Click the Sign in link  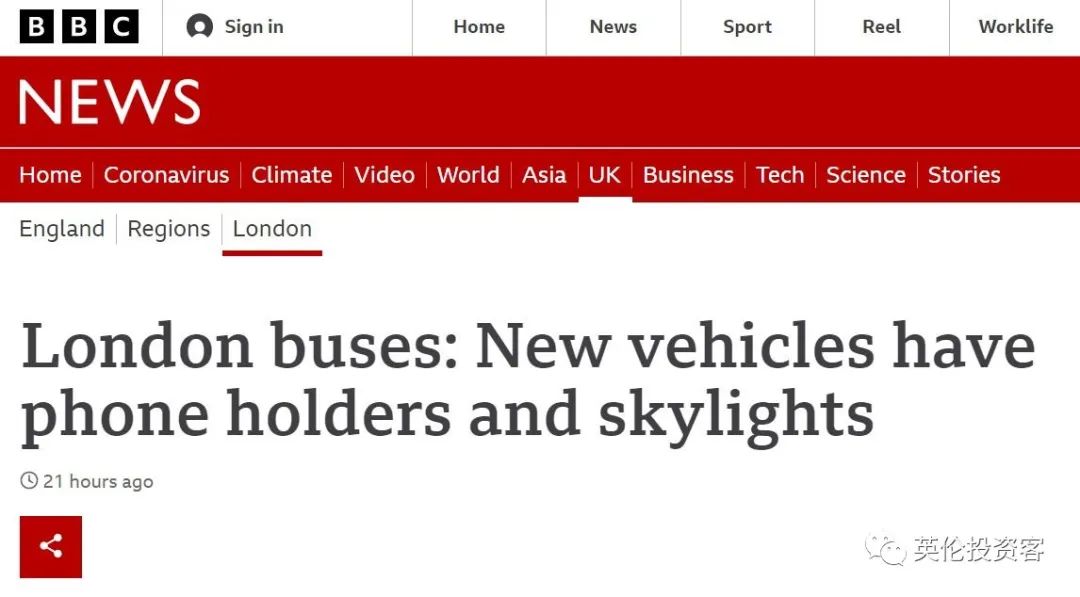[x=254, y=27]
